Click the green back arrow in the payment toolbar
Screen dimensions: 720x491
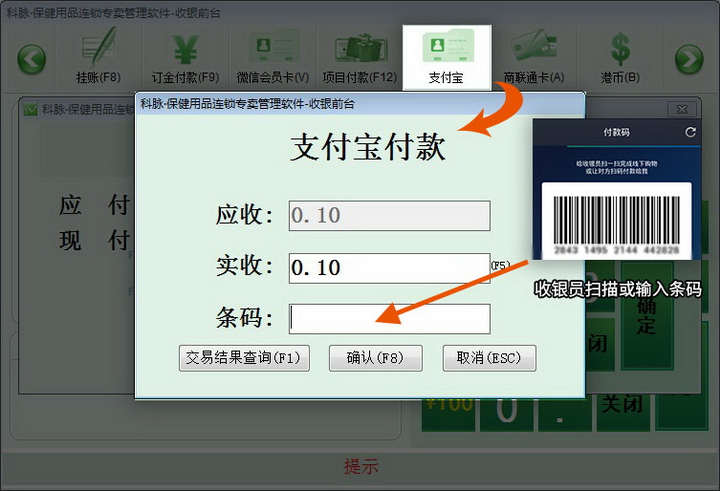[32, 59]
